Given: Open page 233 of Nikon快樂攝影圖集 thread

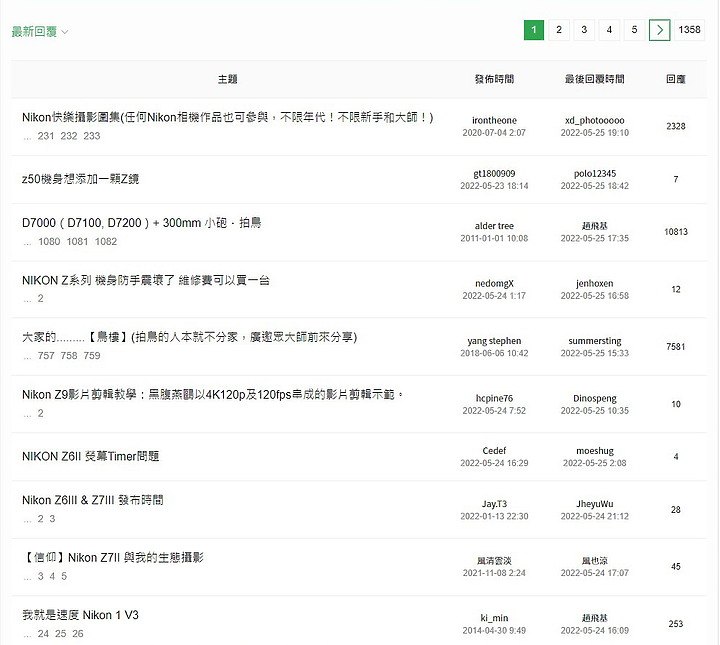Looking at the screenshot, I should (92, 136).
